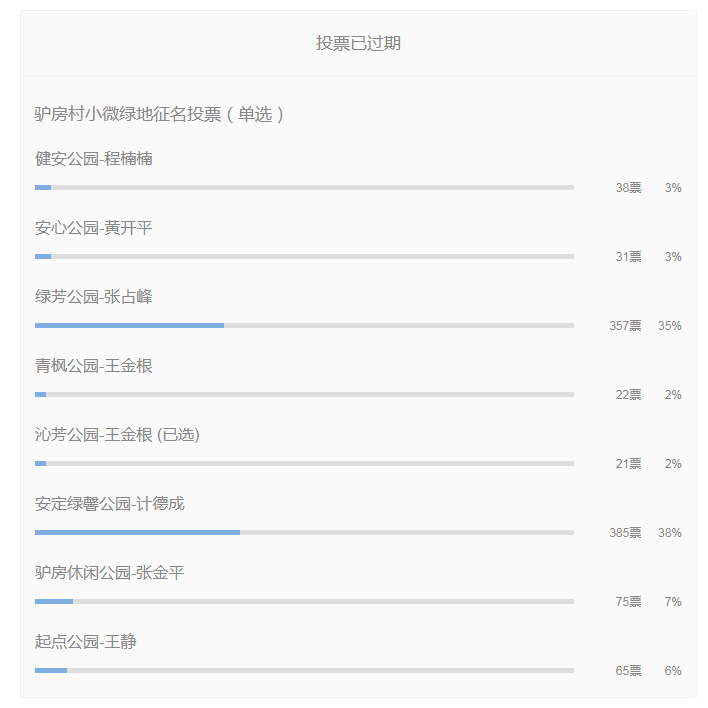Image resolution: width=708 pixels, height=708 pixels.
Task: Choose option 健安公园-程楠楠
Action: [x=93, y=158]
